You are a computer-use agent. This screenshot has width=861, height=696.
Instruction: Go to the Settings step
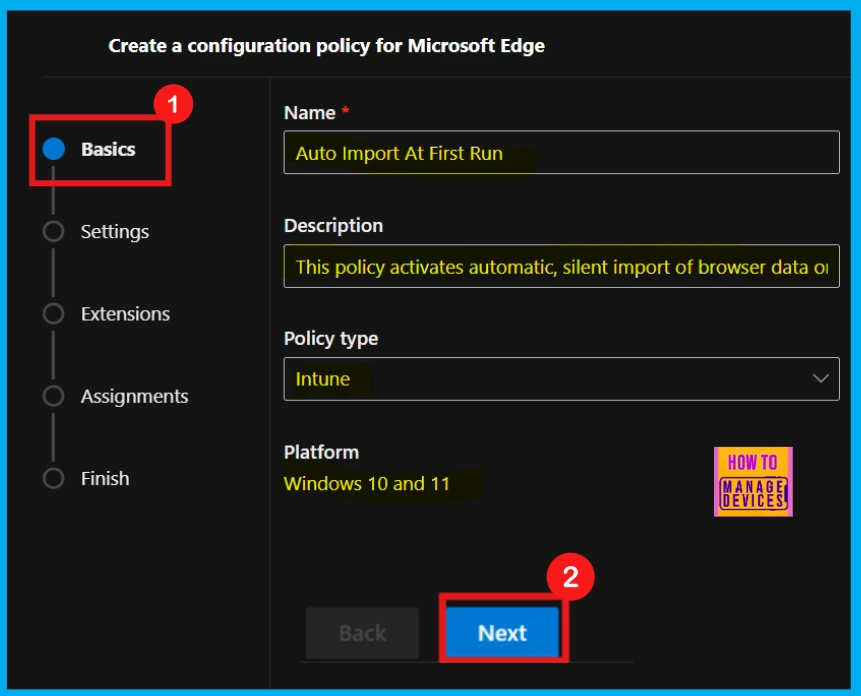coord(115,232)
